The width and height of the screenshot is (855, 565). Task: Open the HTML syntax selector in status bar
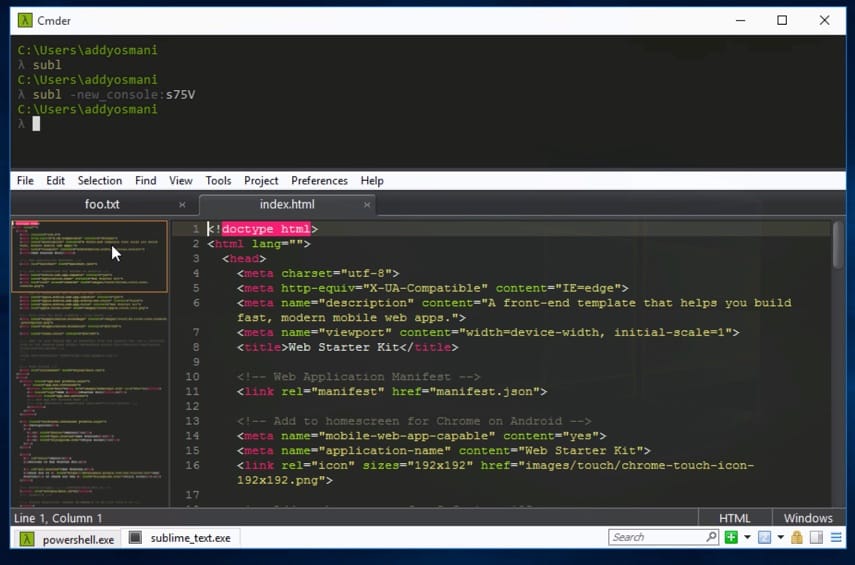point(734,518)
